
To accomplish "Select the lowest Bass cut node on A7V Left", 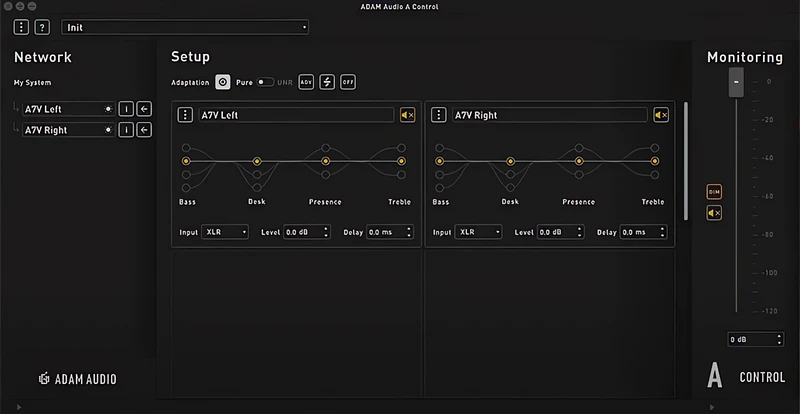I will 186,188.
